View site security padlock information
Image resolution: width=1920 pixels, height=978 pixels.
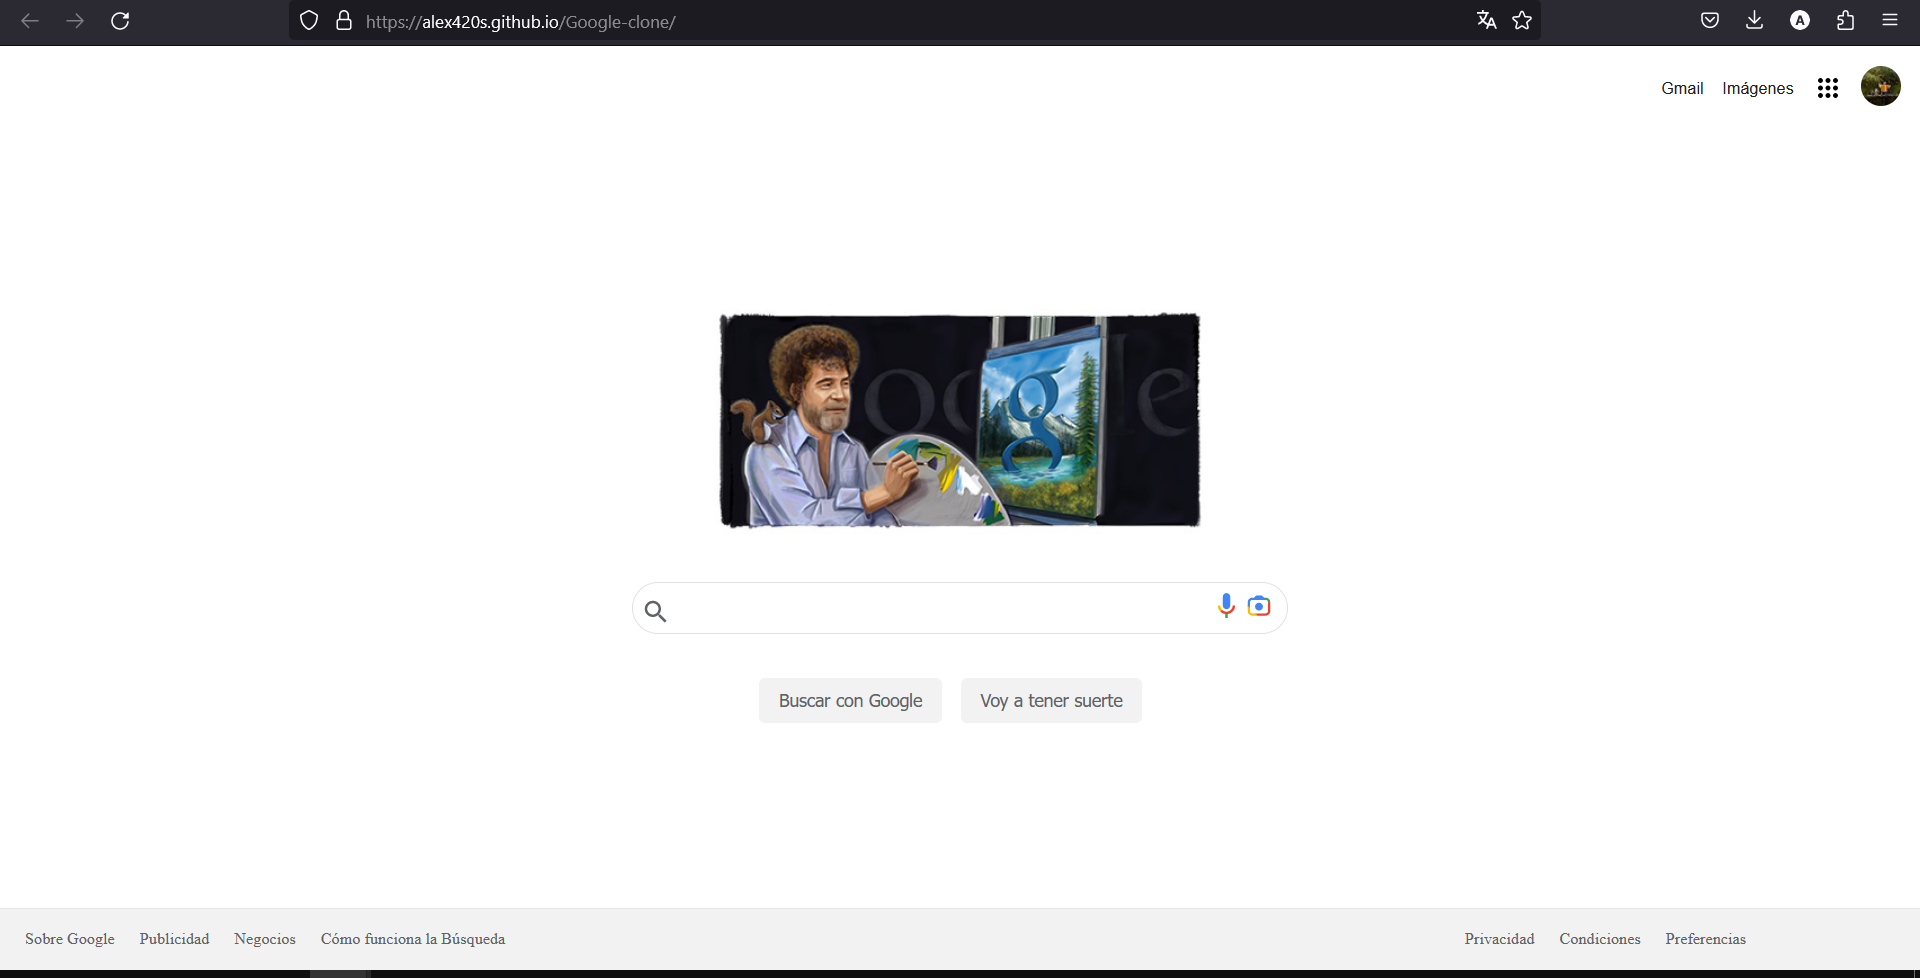pos(344,21)
